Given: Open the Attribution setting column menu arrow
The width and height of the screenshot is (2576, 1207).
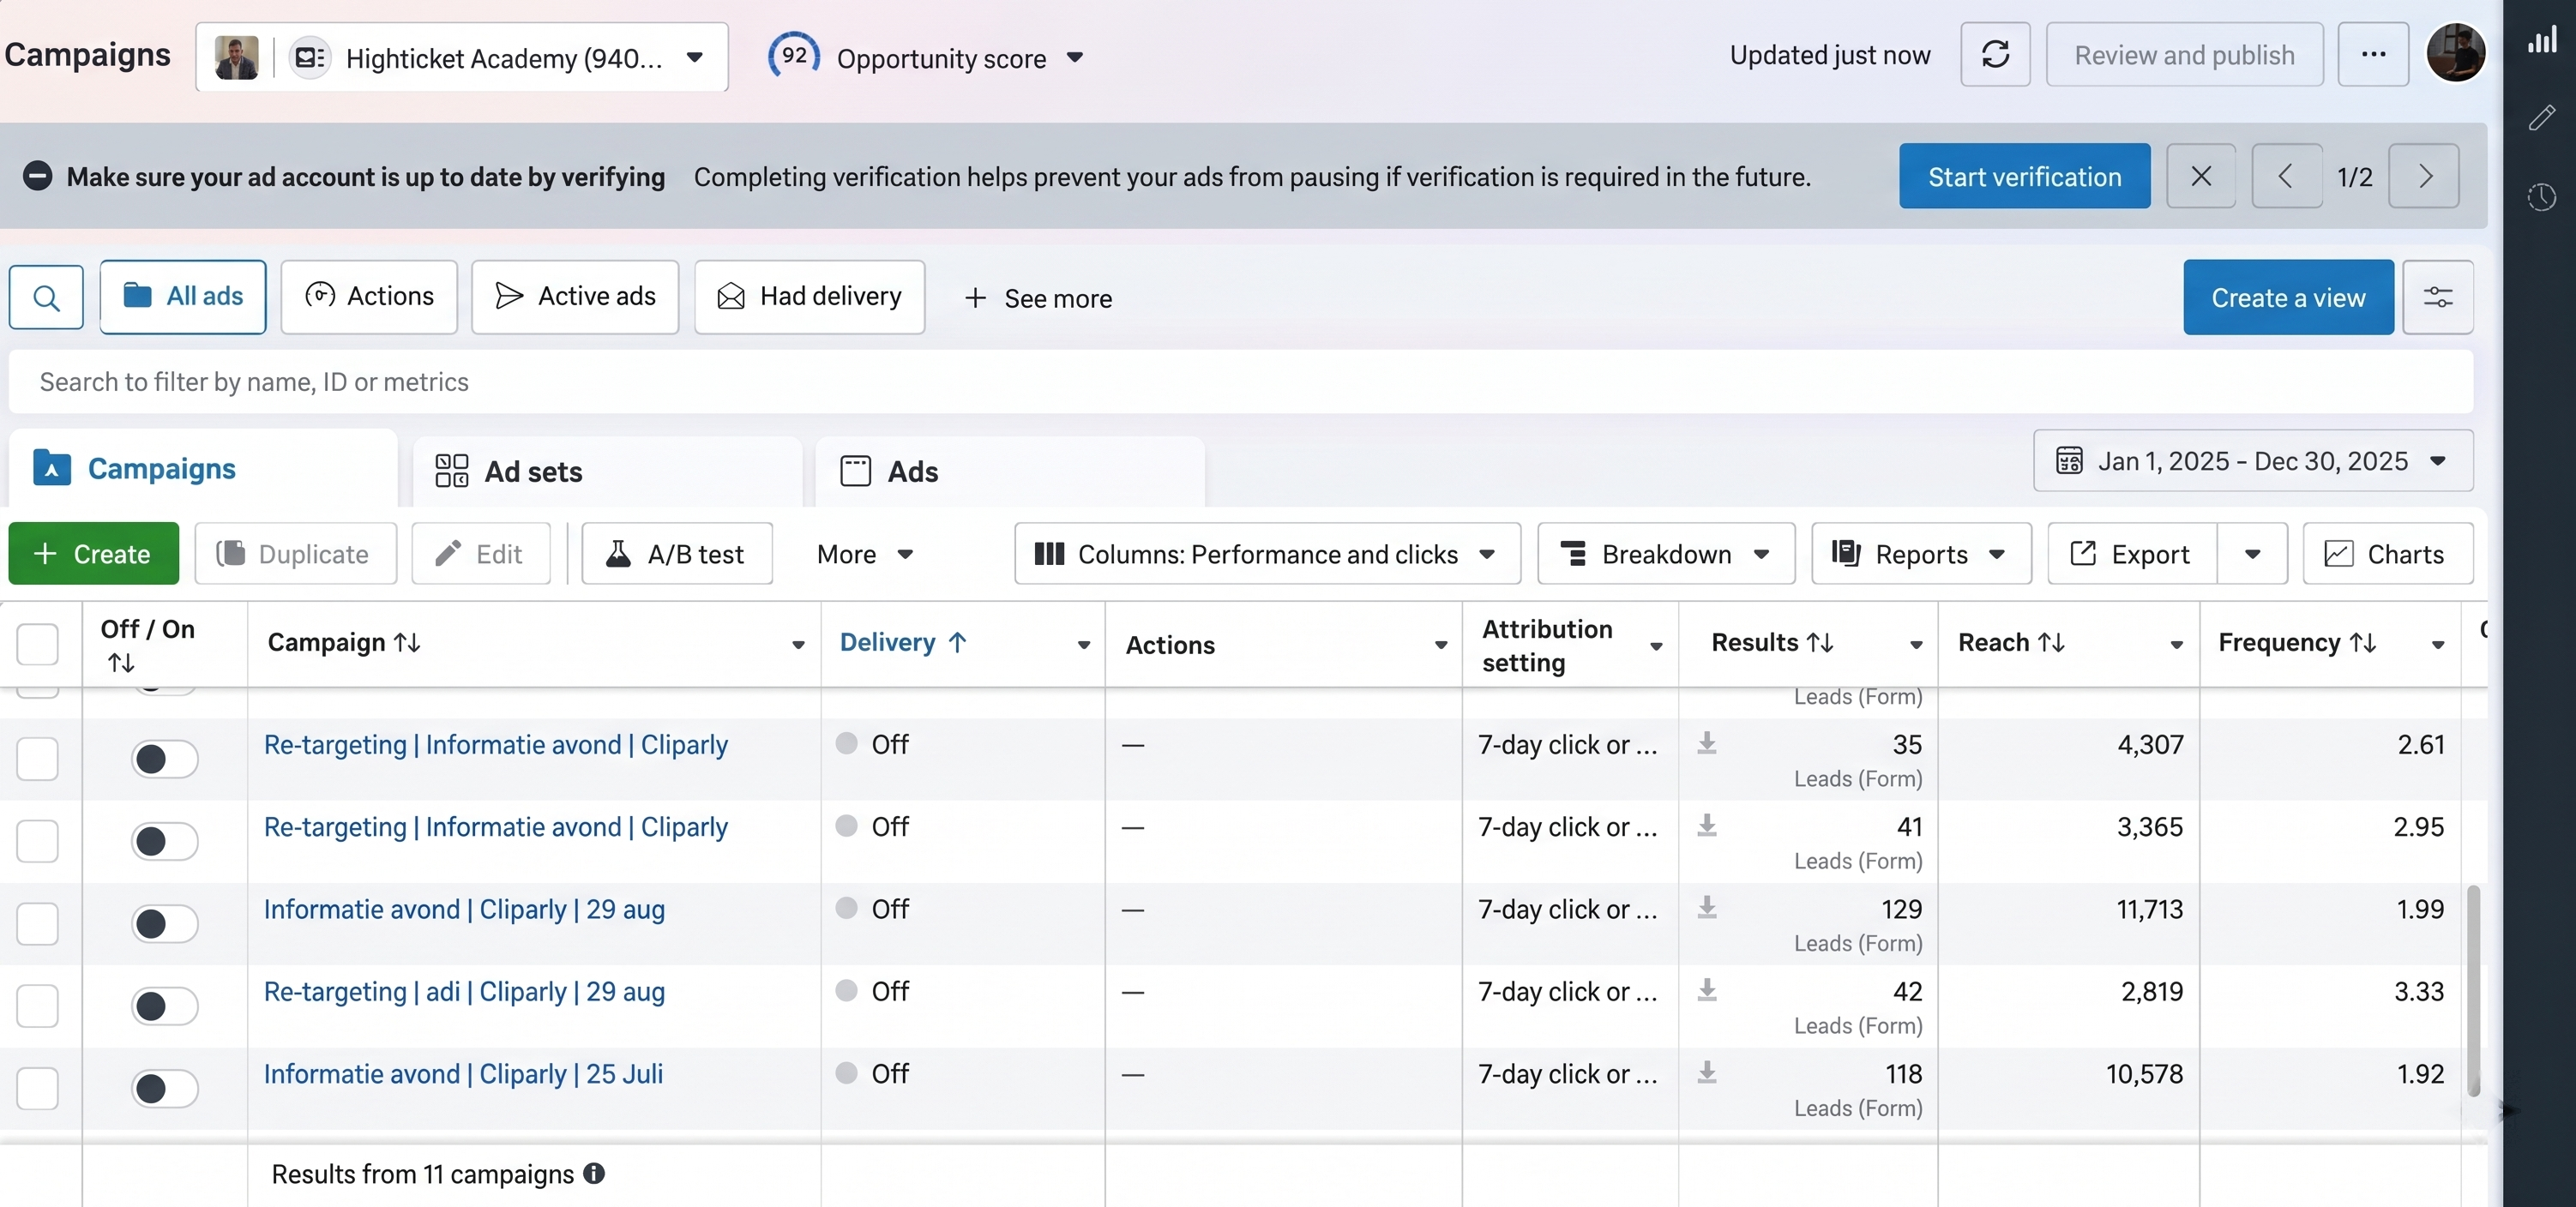Looking at the screenshot, I should pyautogui.click(x=1656, y=646).
